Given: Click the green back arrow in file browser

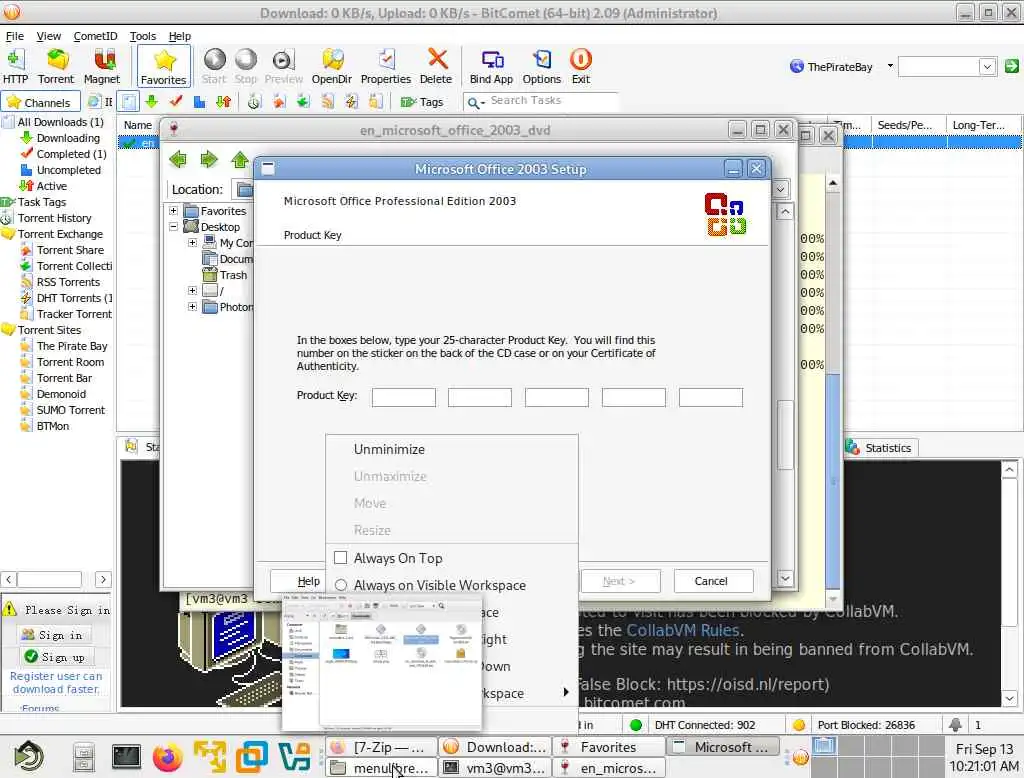Looking at the screenshot, I should (178, 159).
